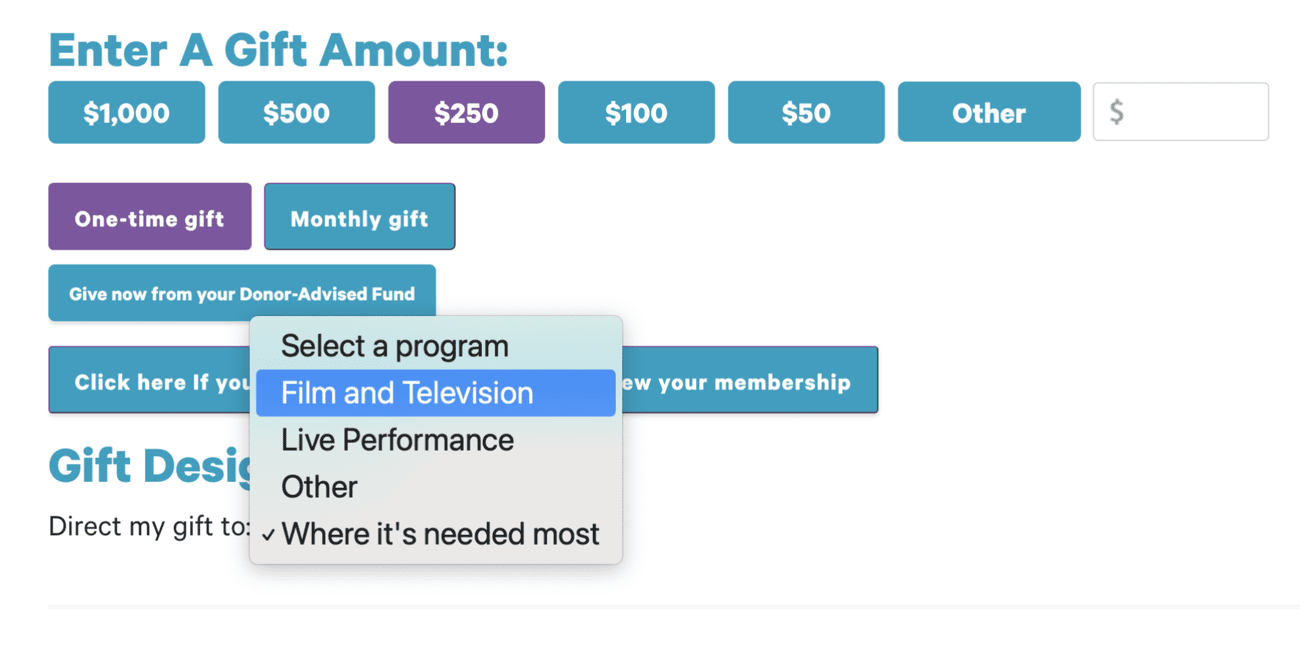Click the 'Enter A Gift Amount' heading
The height and width of the screenshot is (645, 1300).
[x=278, y=50]
